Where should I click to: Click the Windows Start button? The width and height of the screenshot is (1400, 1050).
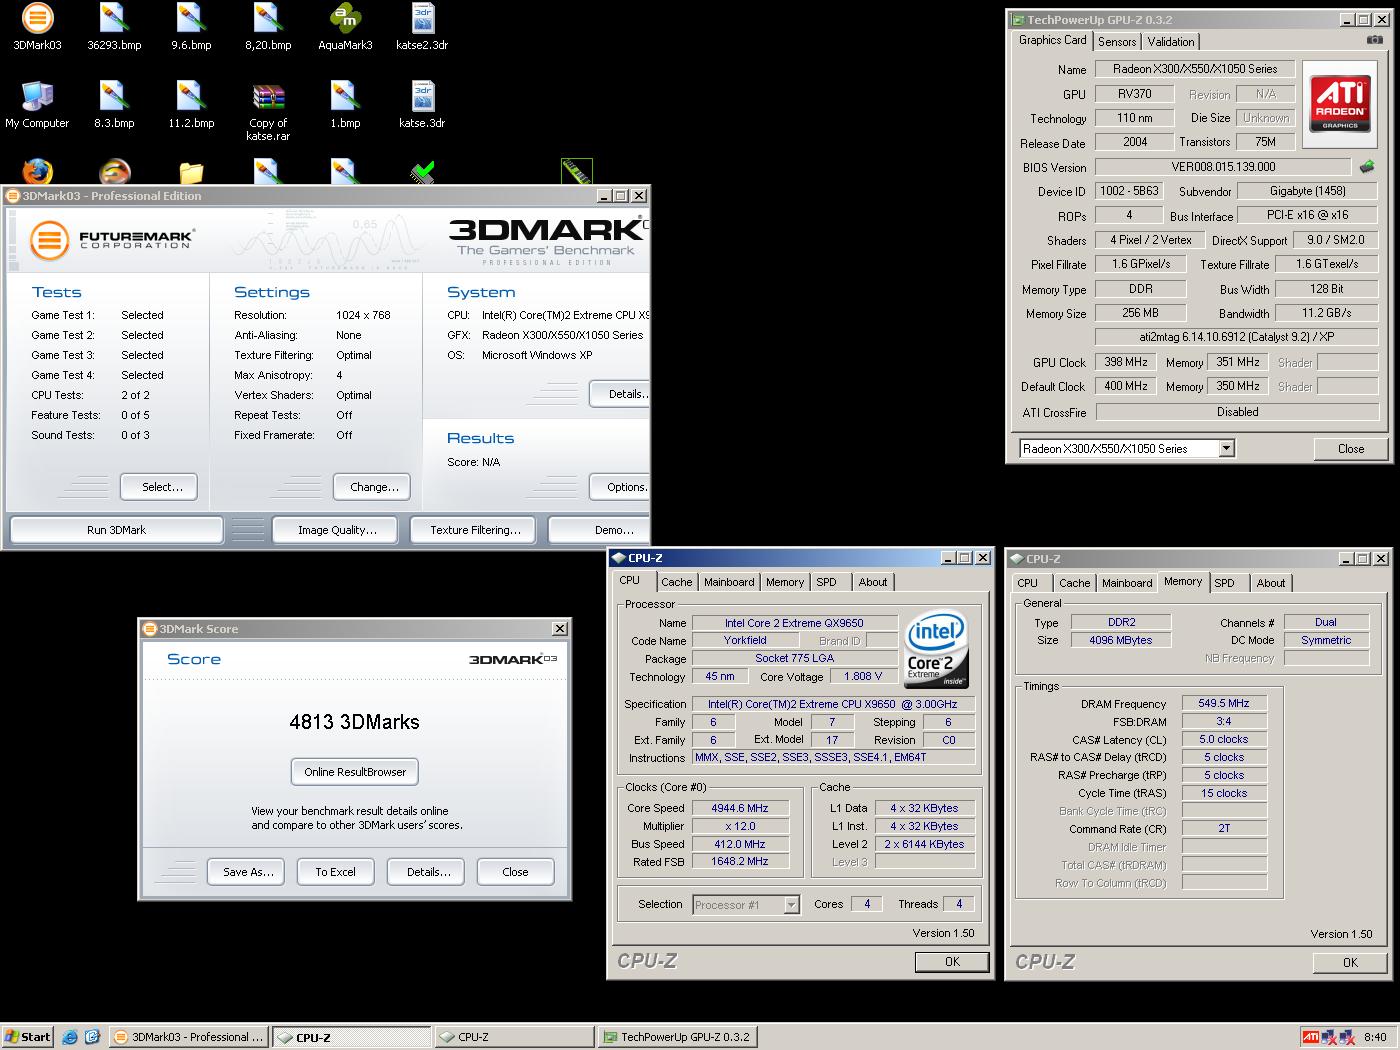point(27,1037)
